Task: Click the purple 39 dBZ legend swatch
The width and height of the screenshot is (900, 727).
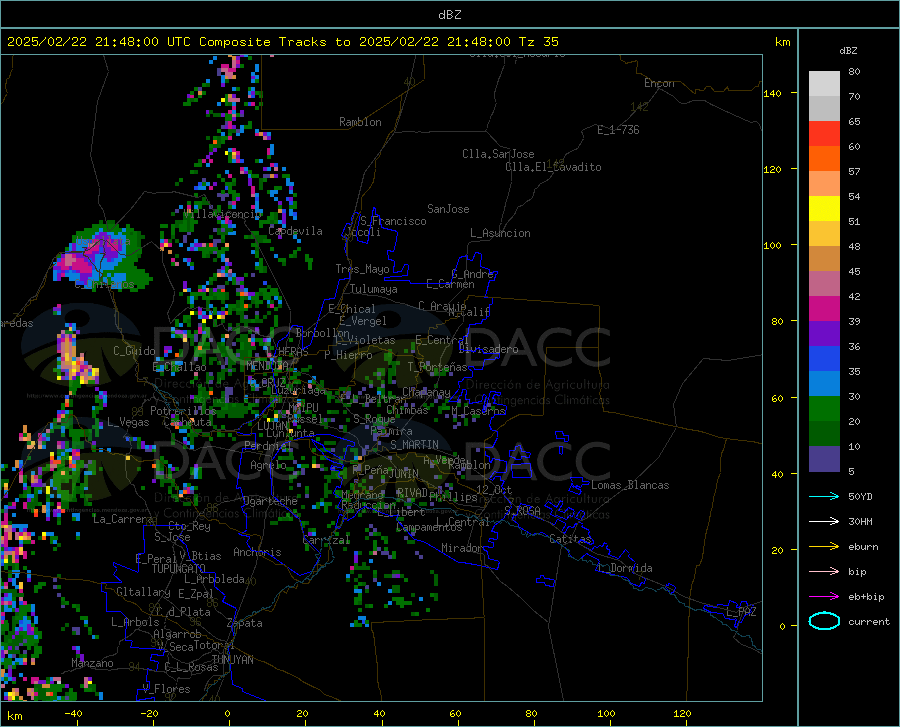Action: point(824,334)
